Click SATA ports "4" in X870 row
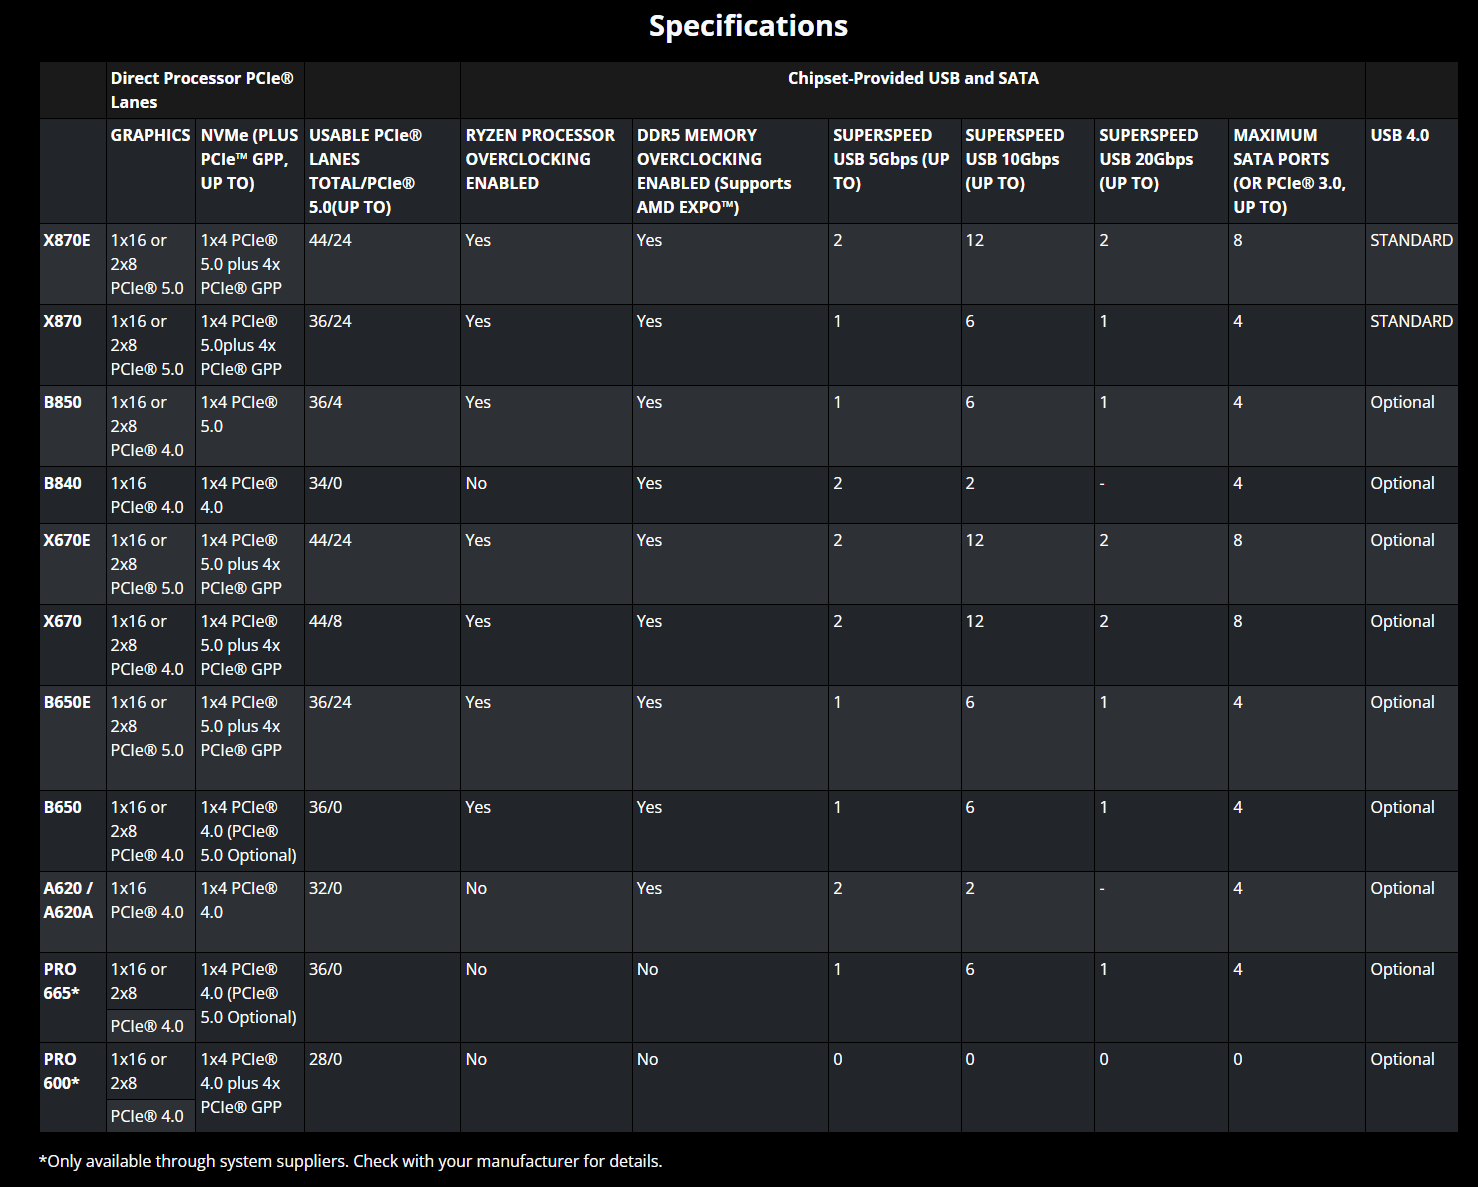Image resolution: width=1478 pixels, height=1187 pixels. pos(1238,321)
